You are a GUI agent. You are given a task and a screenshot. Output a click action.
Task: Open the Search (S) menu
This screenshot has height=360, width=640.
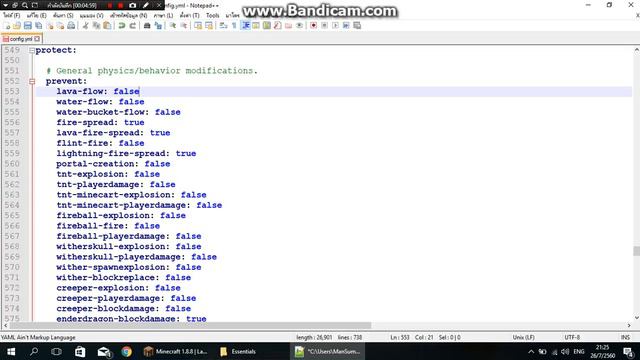point(63,15)
